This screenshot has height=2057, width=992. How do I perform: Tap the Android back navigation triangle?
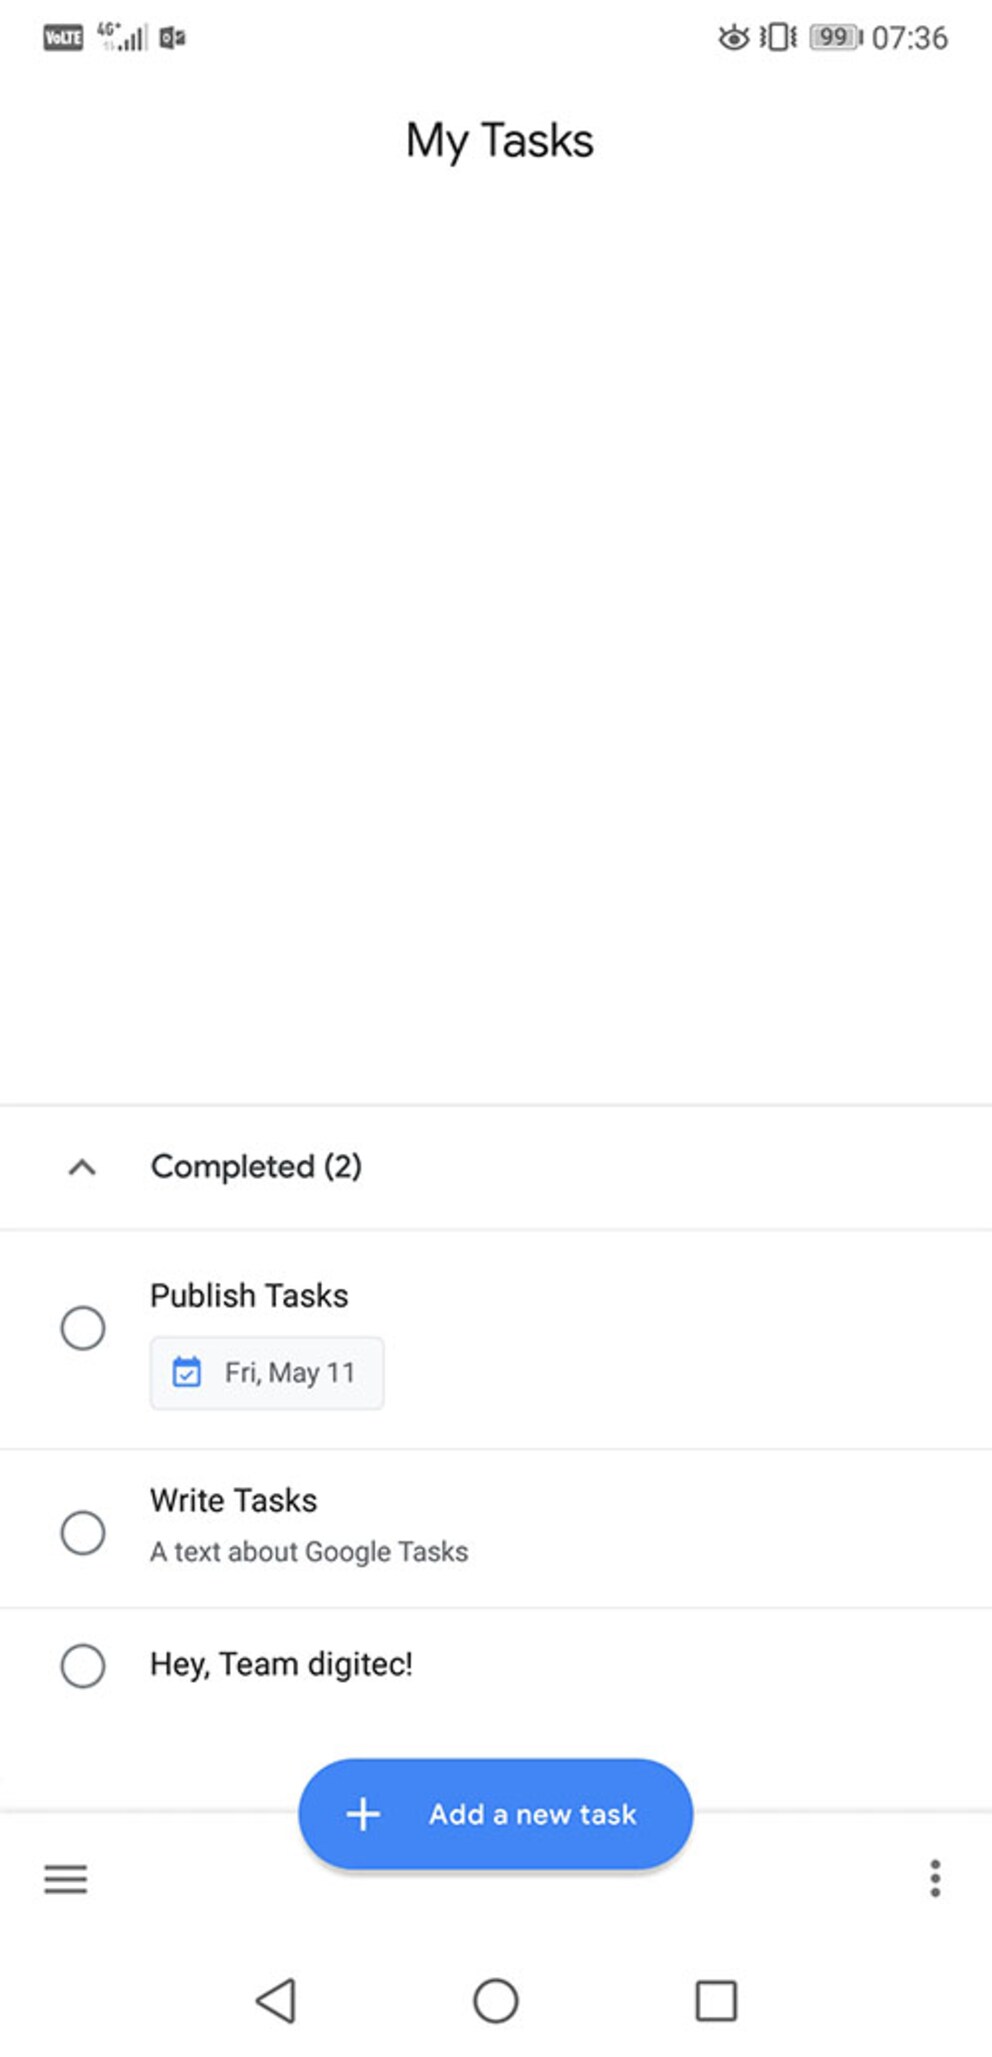click(276, 2001)
